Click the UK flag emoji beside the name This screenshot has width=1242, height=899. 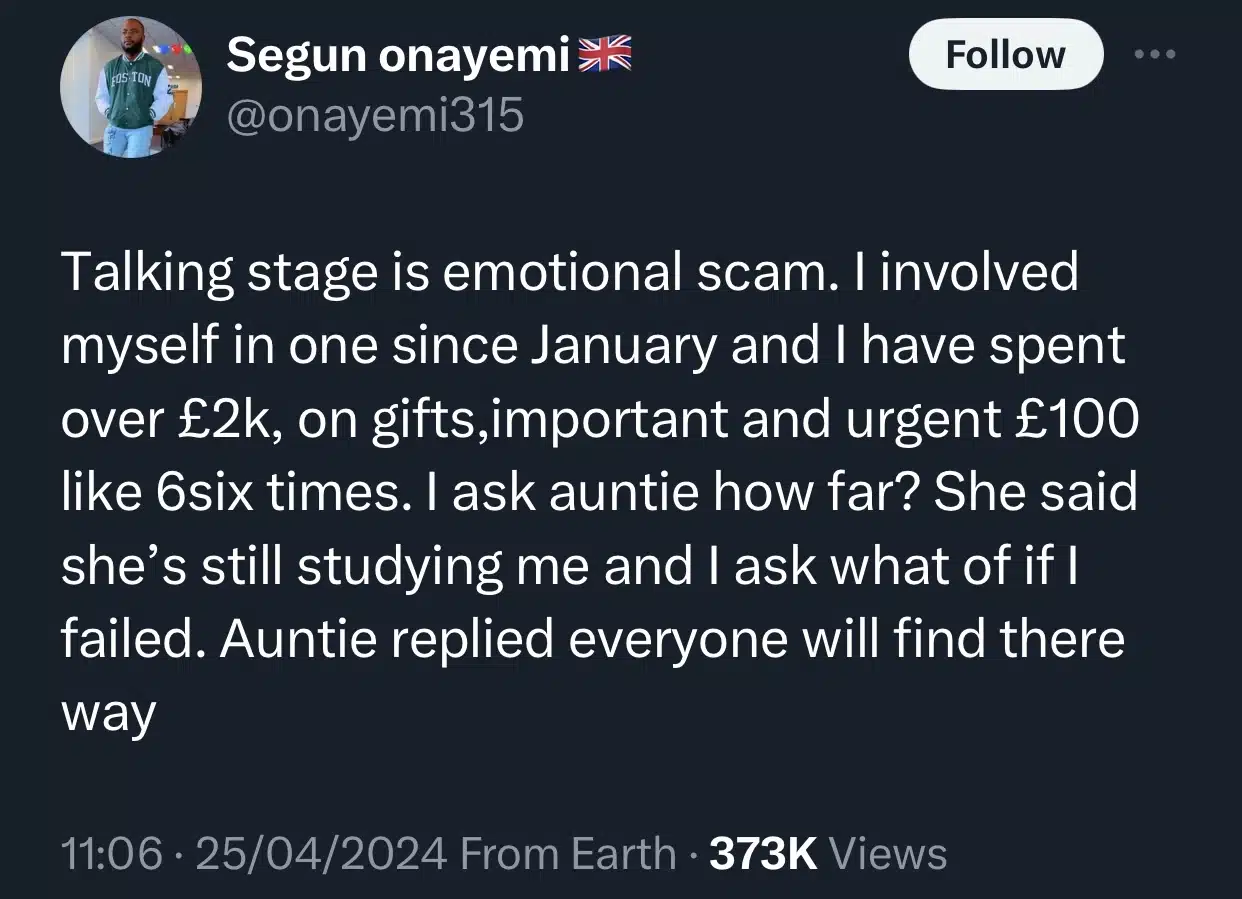[608, 57]
